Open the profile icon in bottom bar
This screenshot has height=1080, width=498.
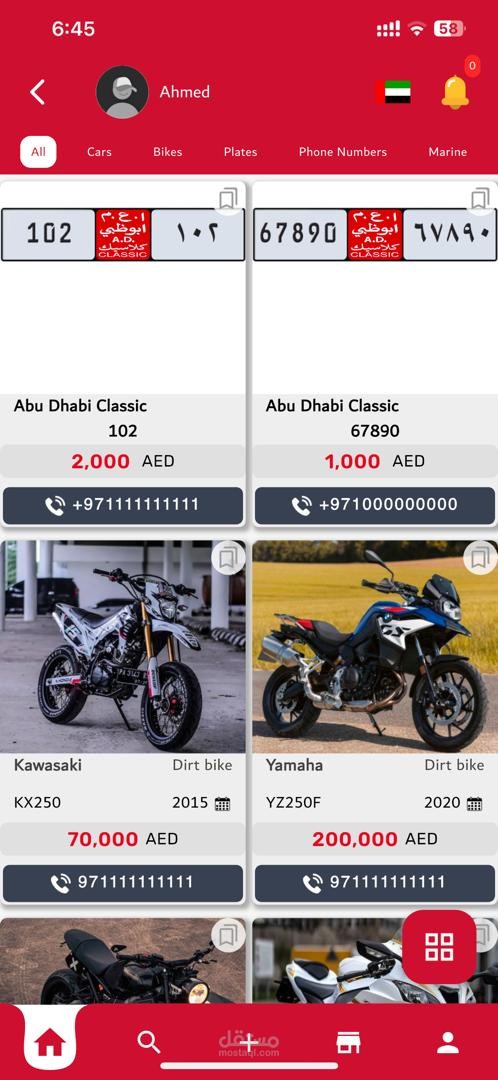click(448, 1042)
